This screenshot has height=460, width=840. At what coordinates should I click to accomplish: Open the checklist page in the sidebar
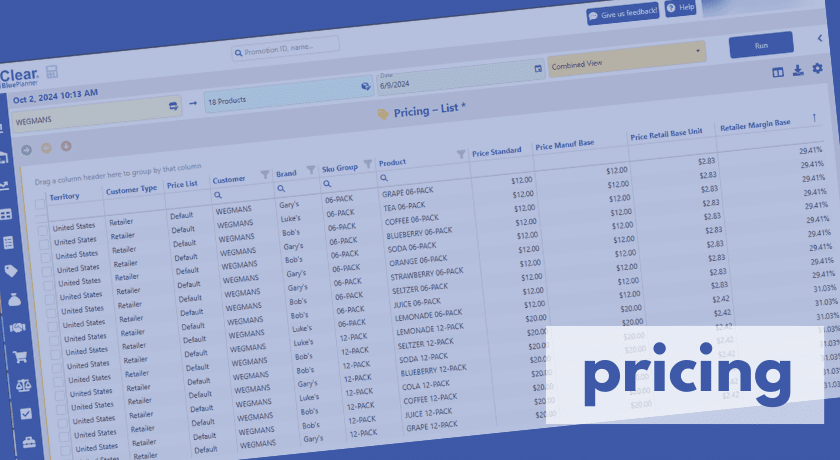[9, 243]
